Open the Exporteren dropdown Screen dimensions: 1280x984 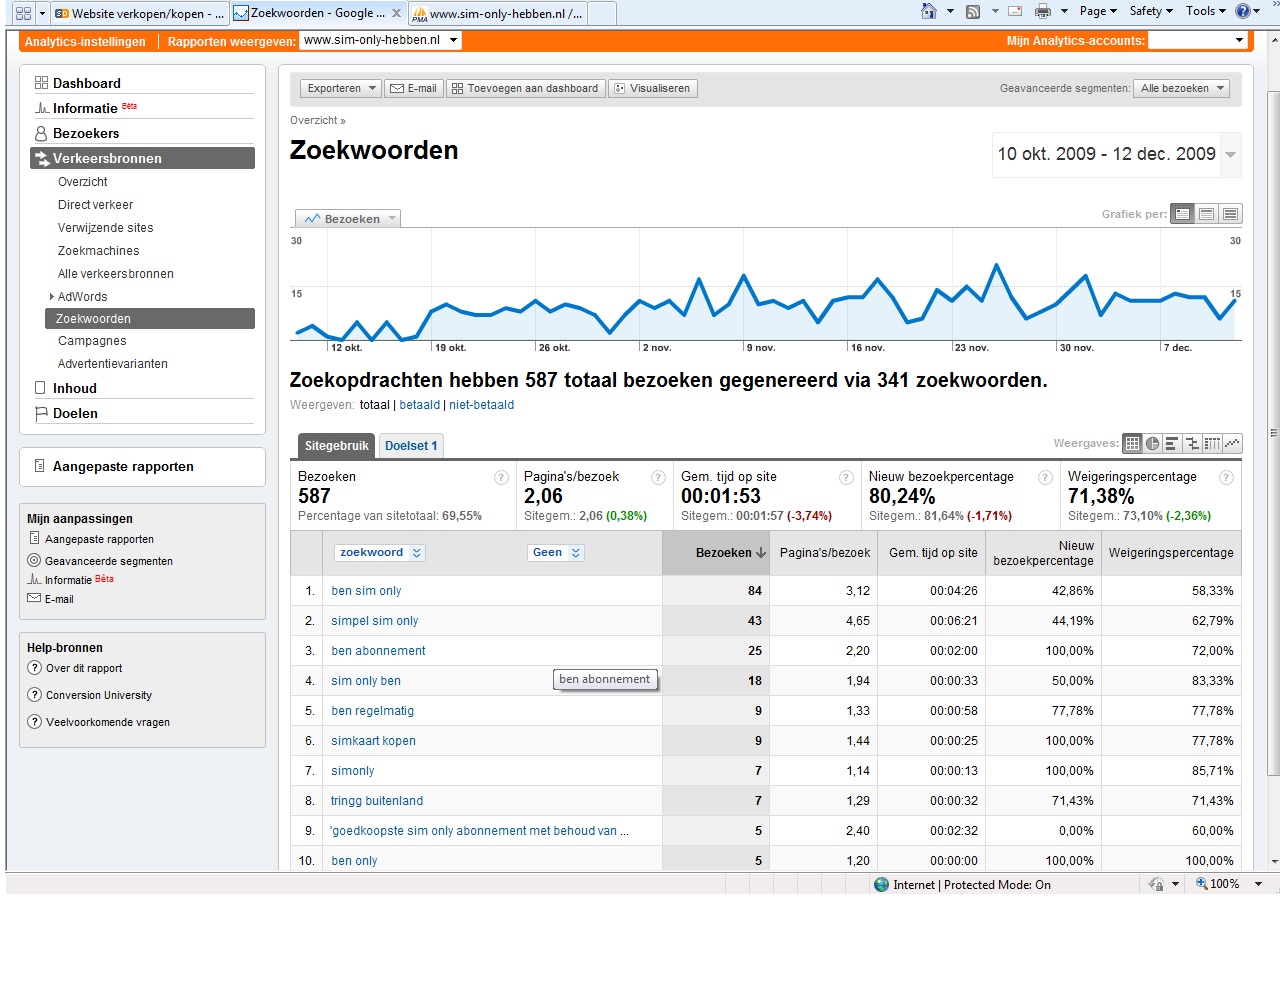point(340,88)
